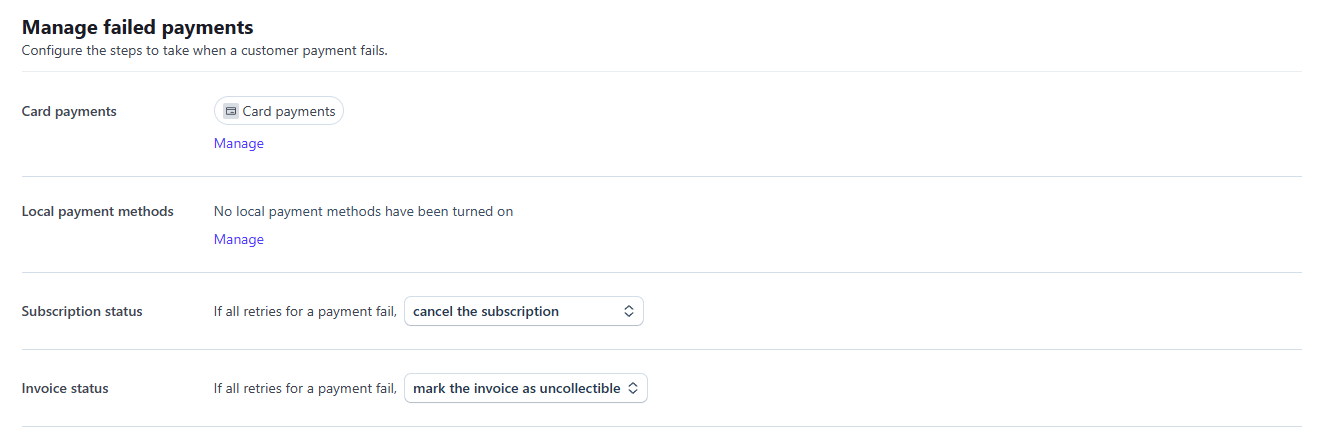Click the Card payments row label
This screenshot has height=443, width=1323.
coord(69,111)
